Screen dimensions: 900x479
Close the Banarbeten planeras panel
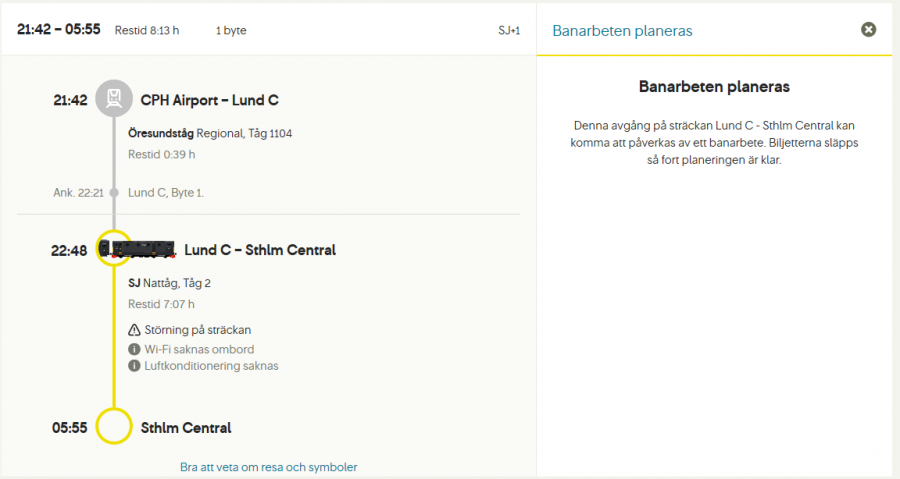(x=868, y=30)
